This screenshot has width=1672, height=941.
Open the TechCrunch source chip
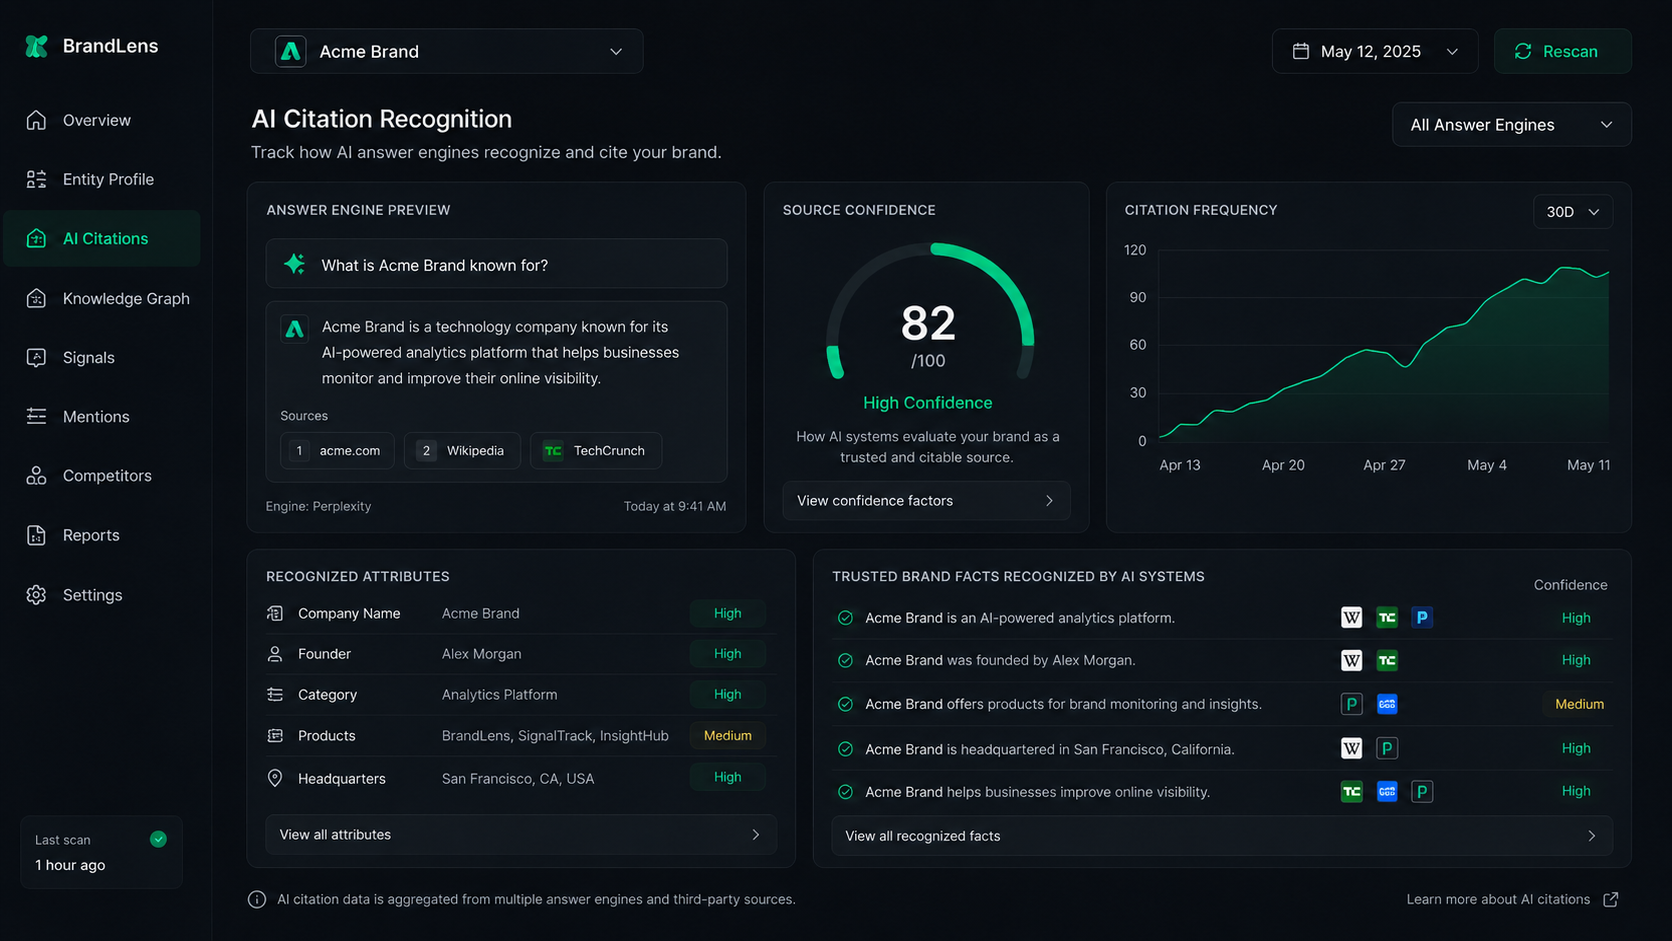pos(596,451)
